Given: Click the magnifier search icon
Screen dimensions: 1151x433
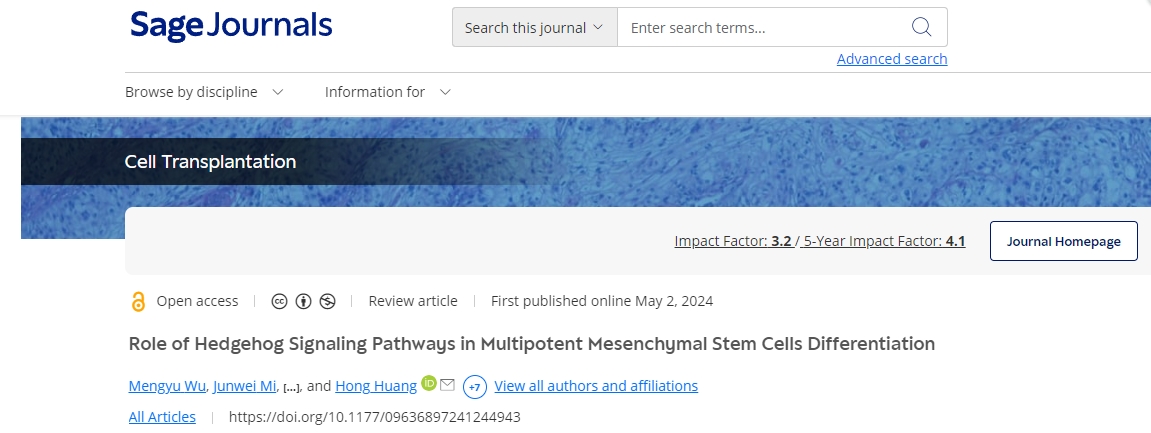Looking at the screenshot, I should coord(921,27).
